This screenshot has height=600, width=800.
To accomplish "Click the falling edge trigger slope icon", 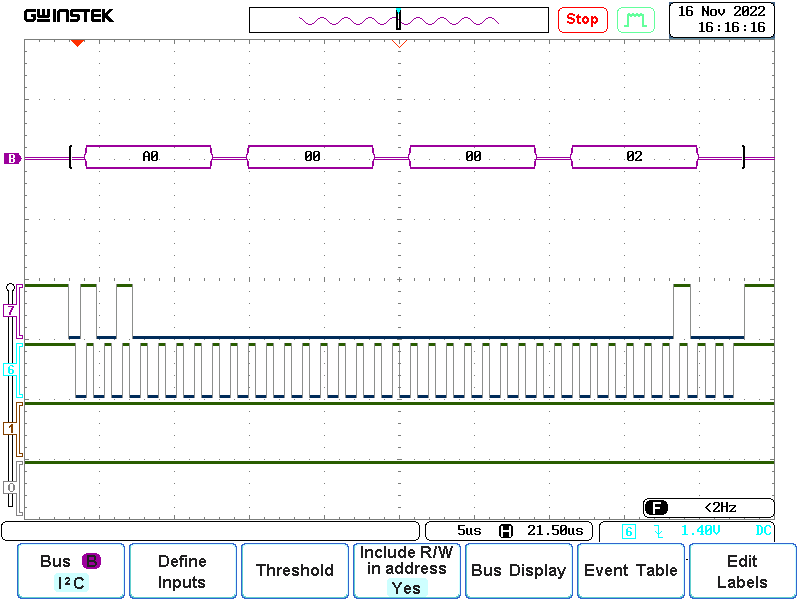I will (x=658, y=531).
